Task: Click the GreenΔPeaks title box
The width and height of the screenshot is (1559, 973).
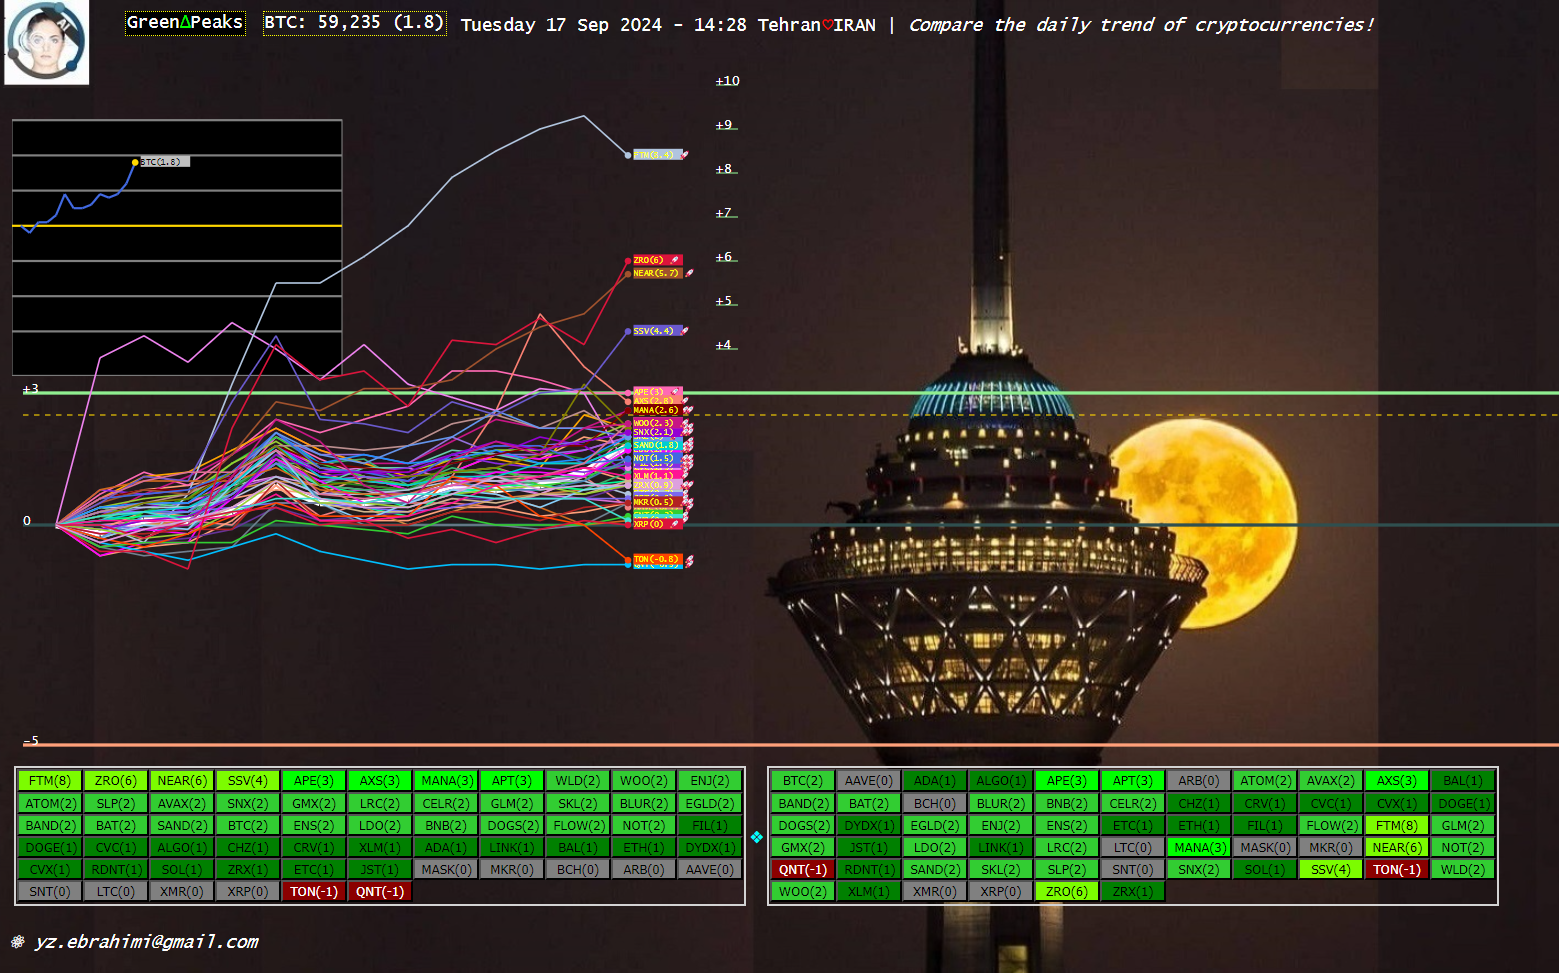Action: pyautogui.click(x=185, y=23)
